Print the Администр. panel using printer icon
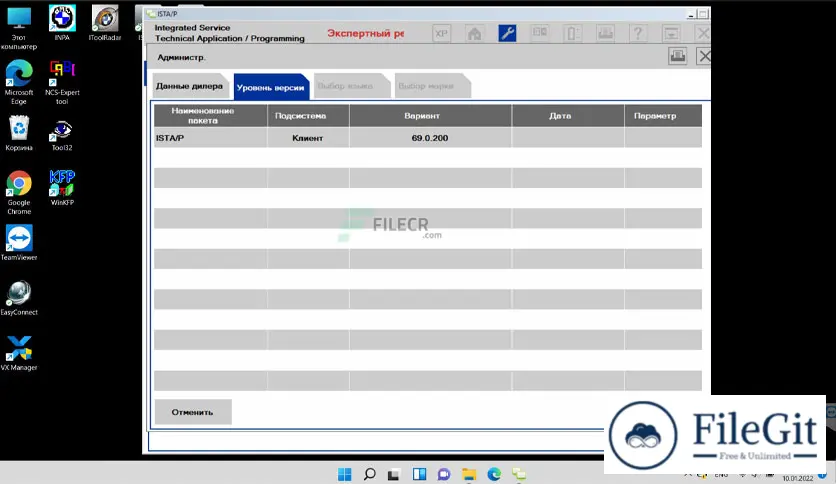Screen dimensions: 836x484 (x=678, y=56)
